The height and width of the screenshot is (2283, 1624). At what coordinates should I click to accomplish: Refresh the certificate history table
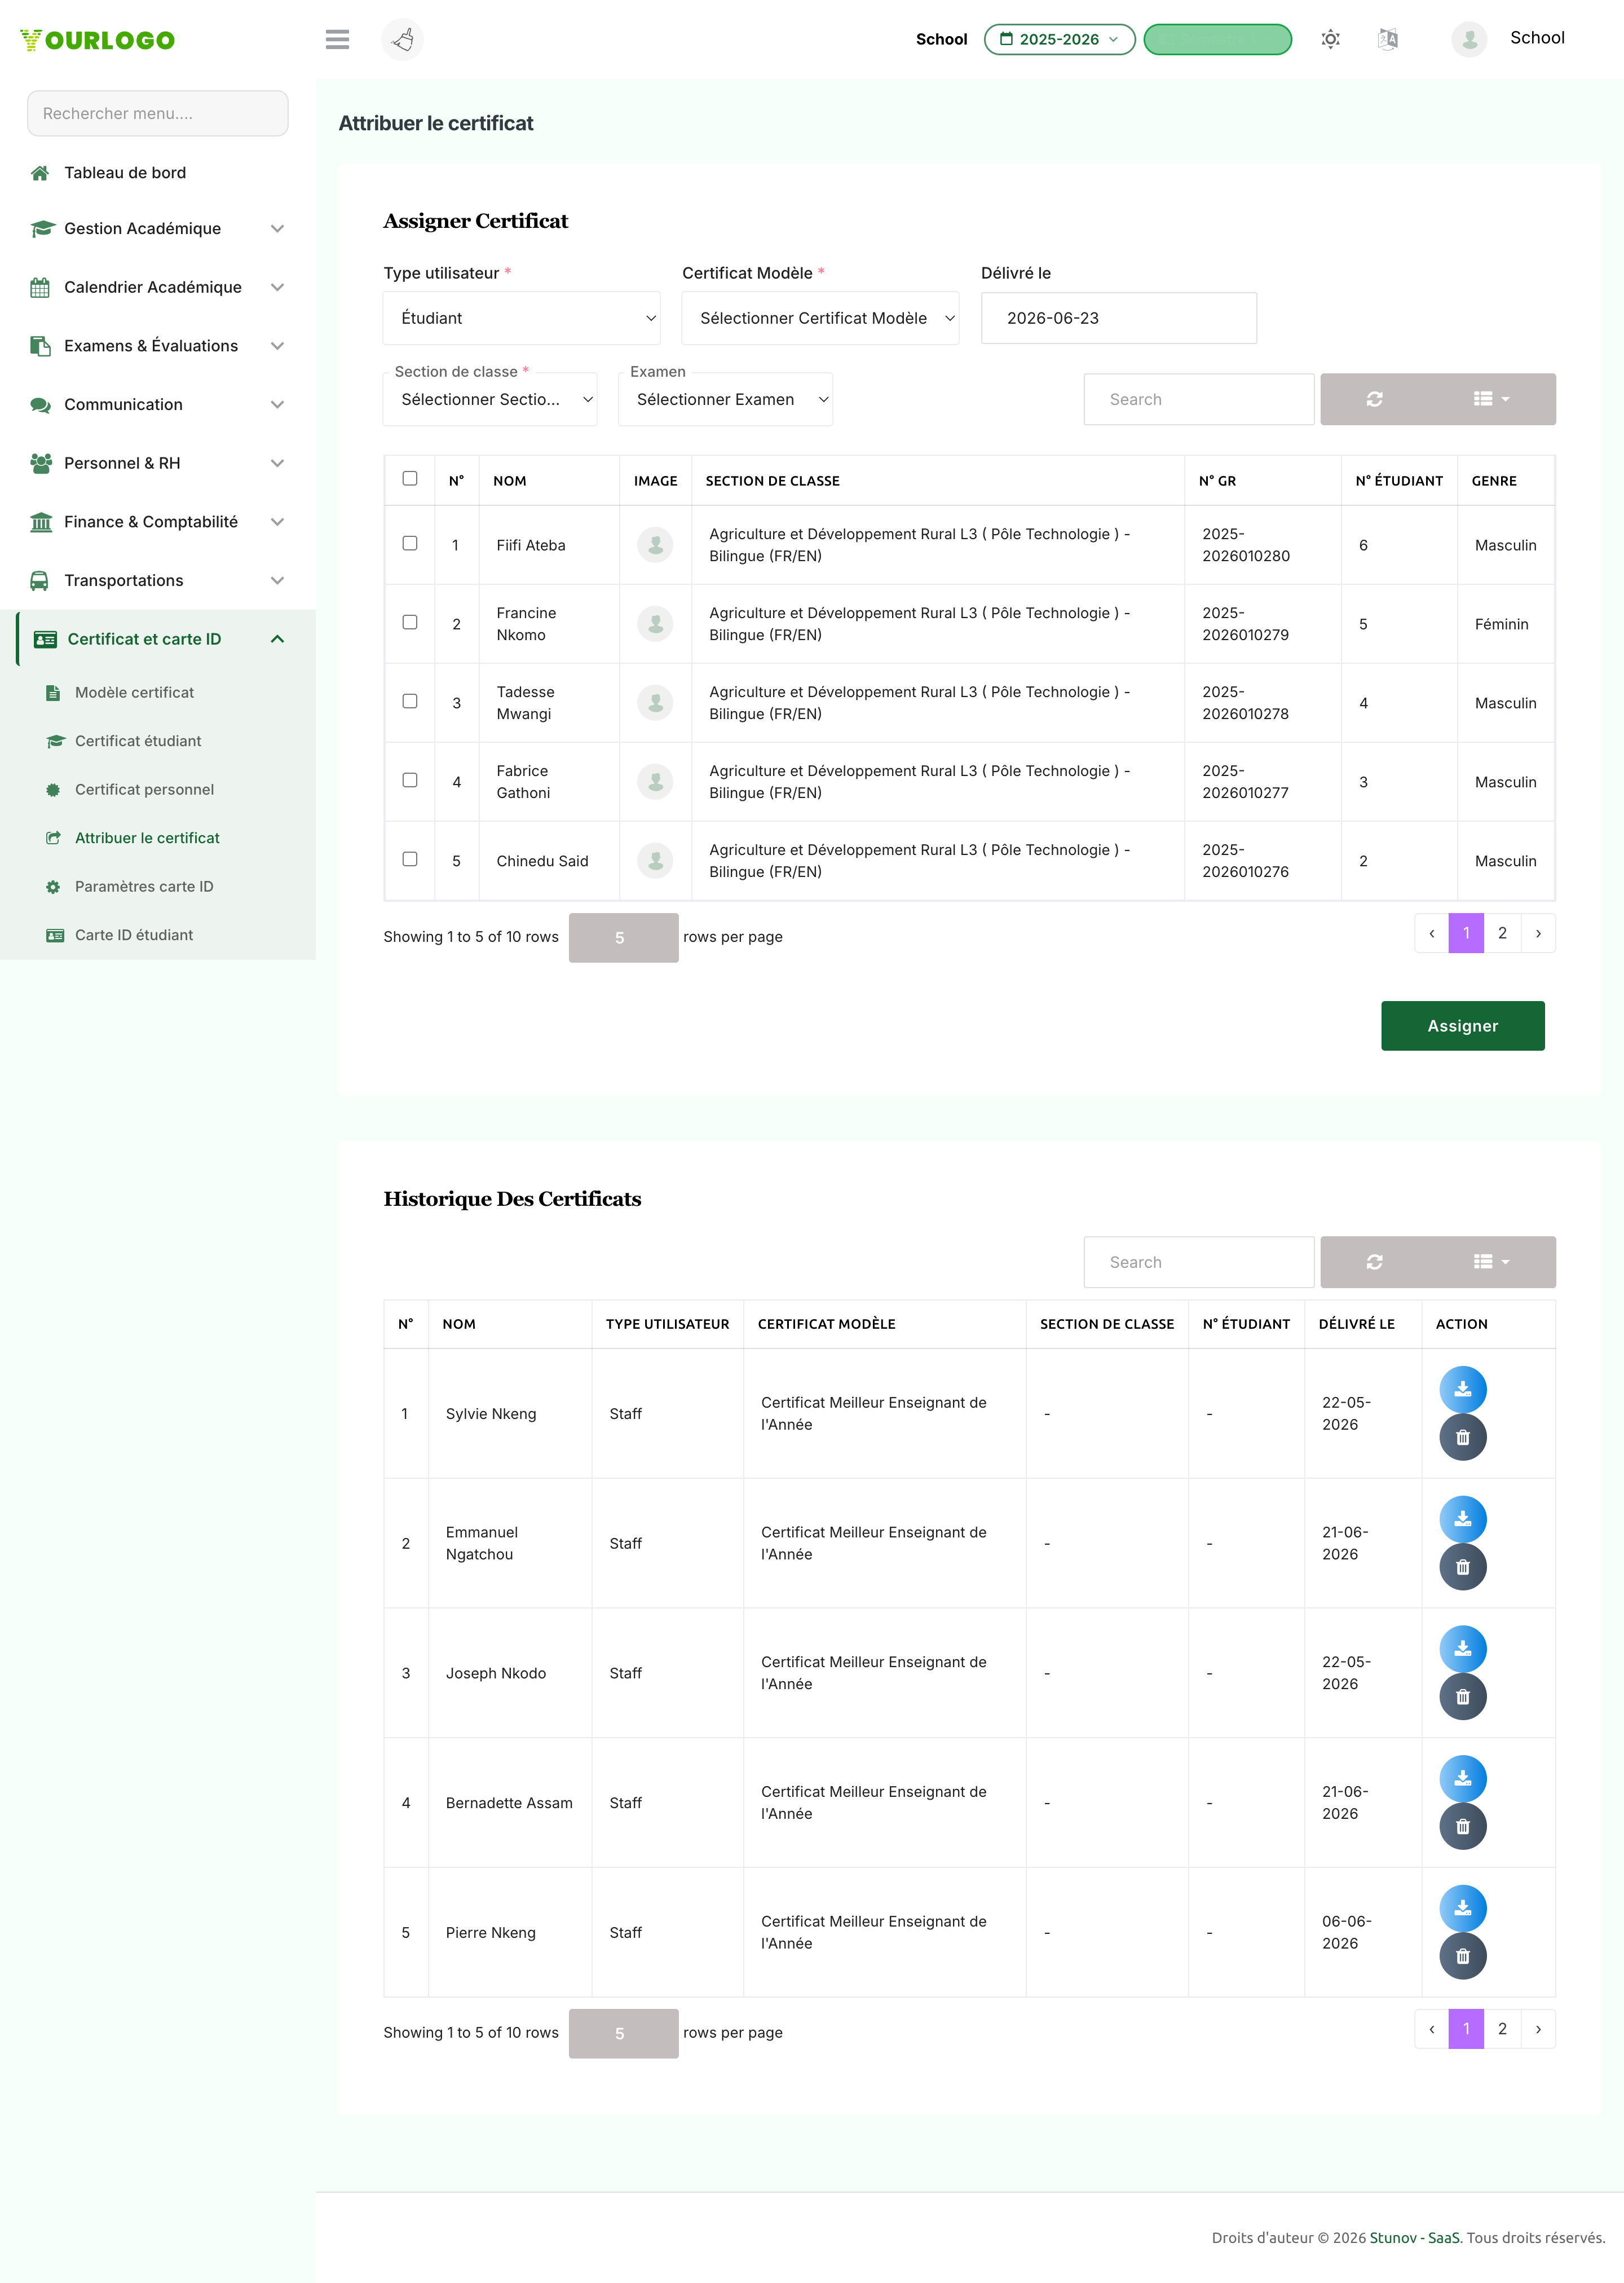coord(1374,1262)
